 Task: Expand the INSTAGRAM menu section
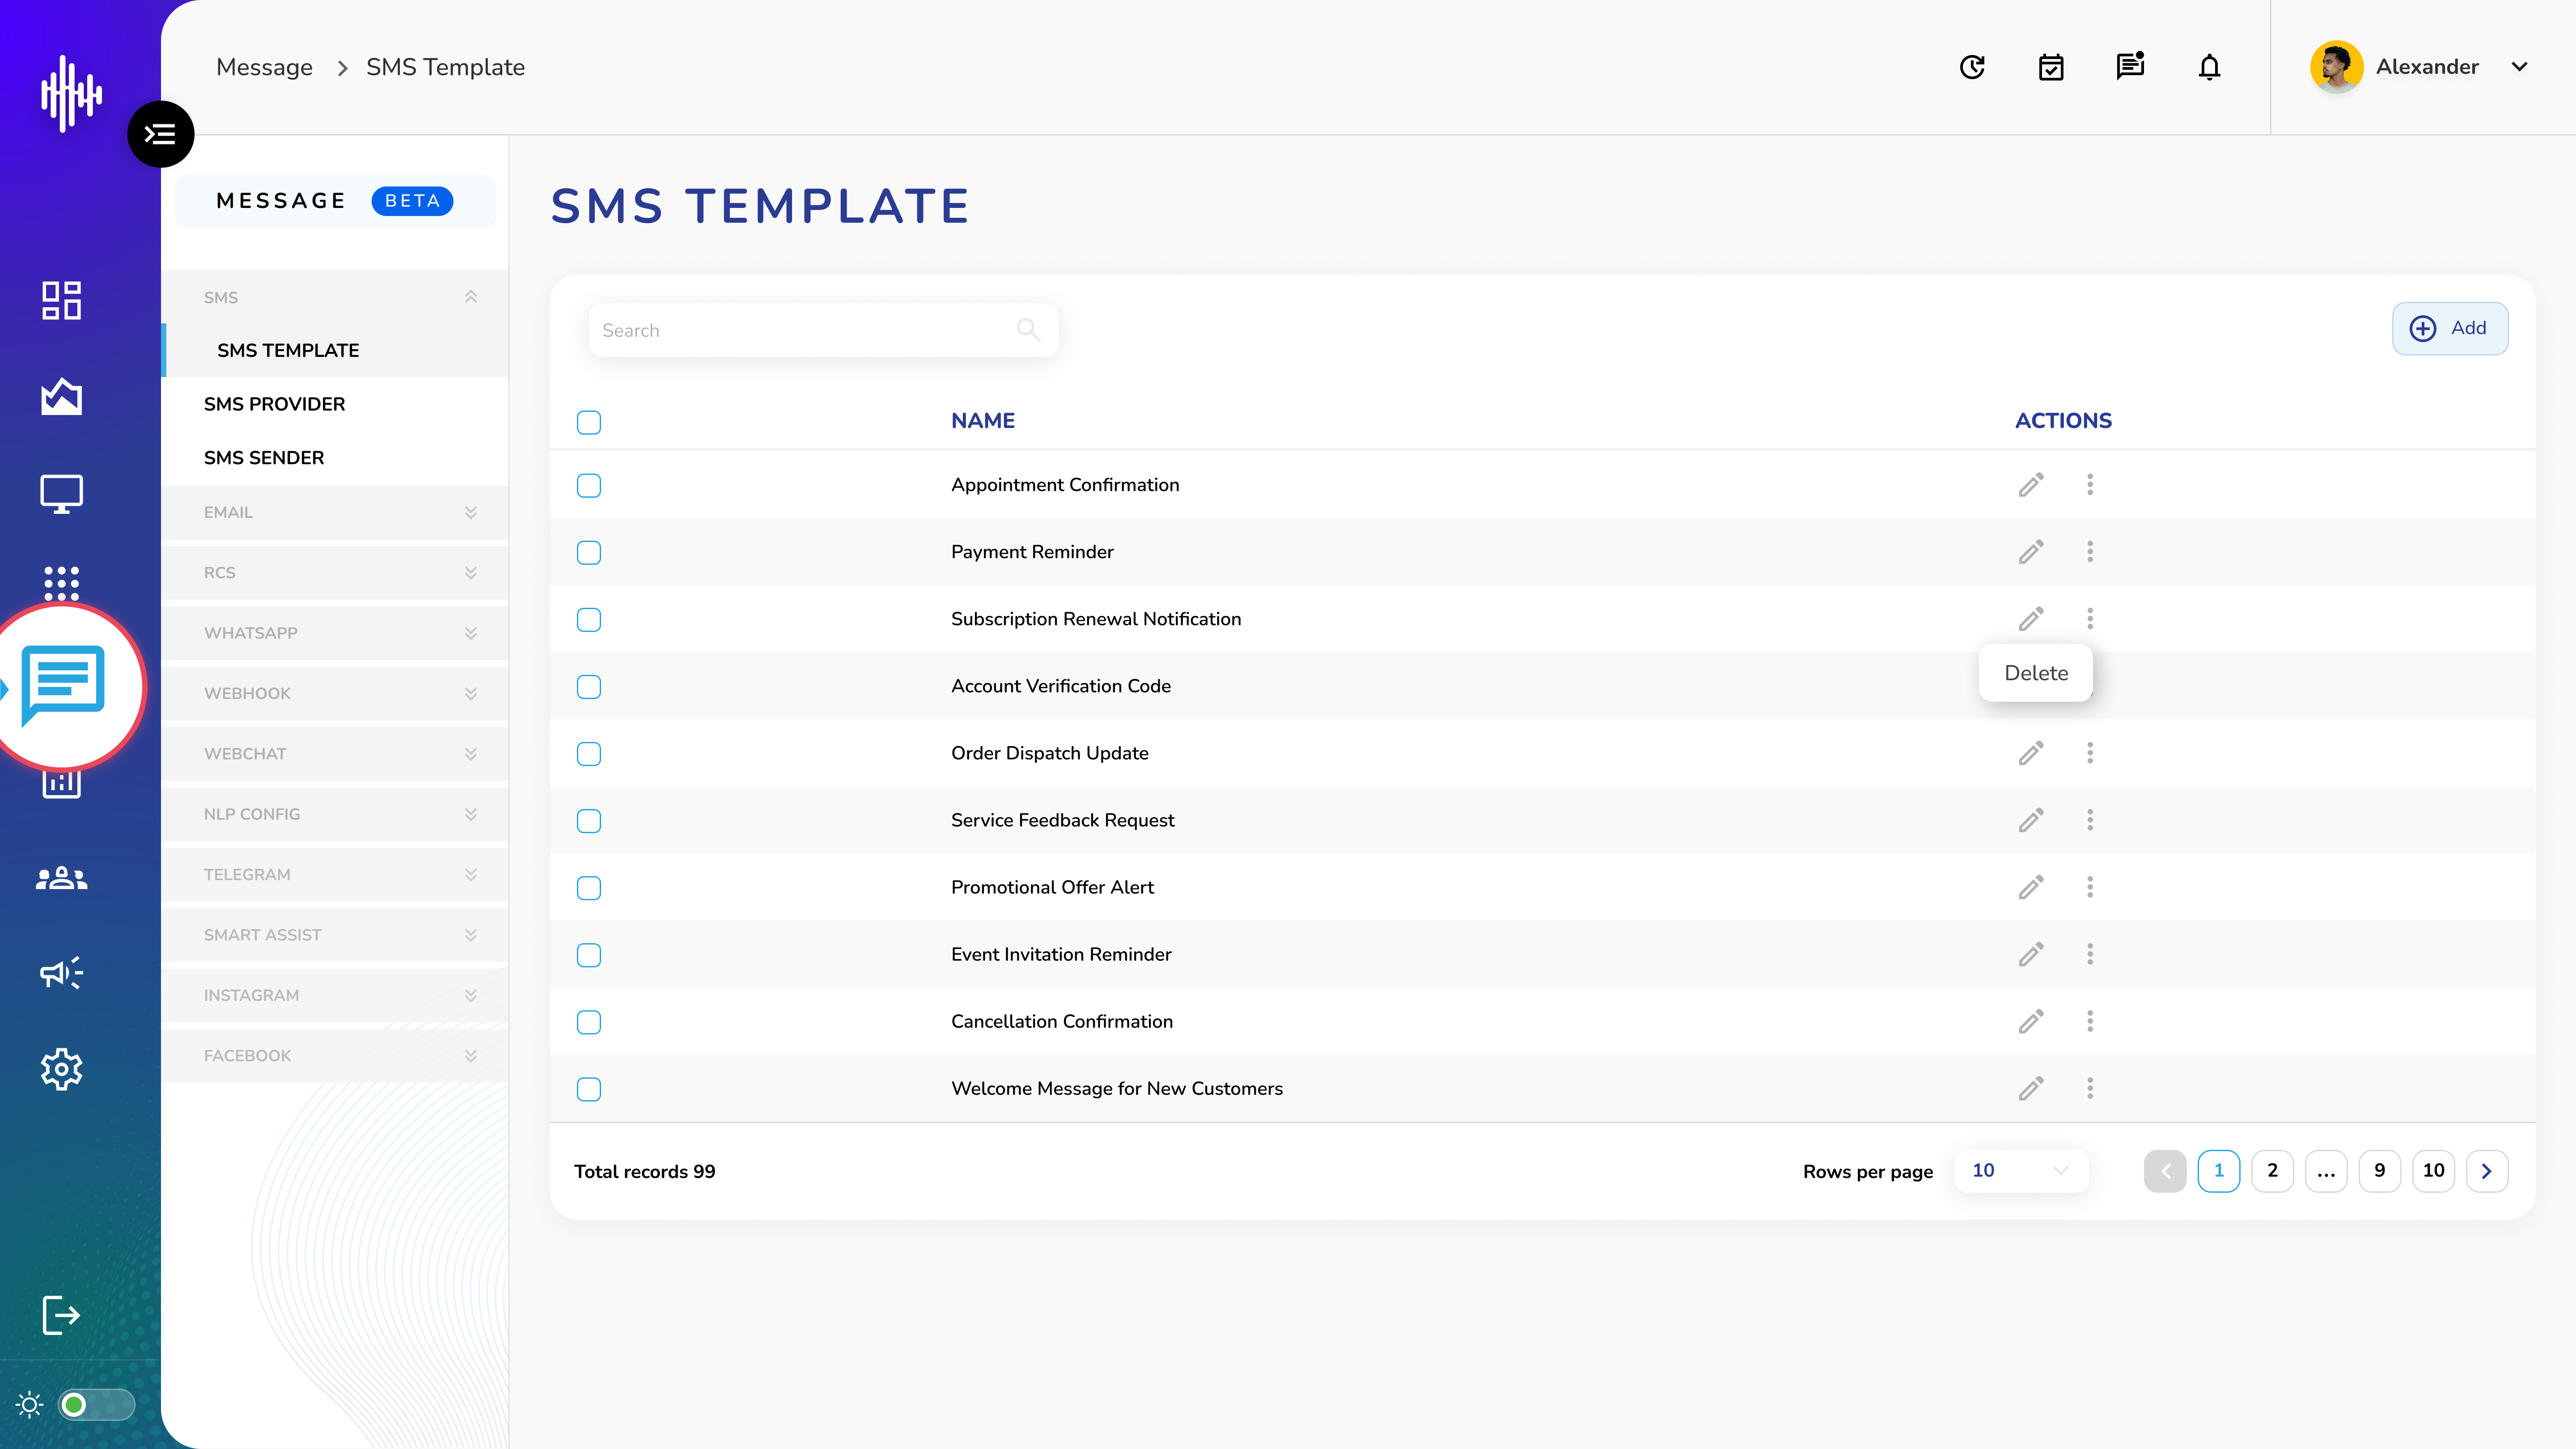(335, 995)
